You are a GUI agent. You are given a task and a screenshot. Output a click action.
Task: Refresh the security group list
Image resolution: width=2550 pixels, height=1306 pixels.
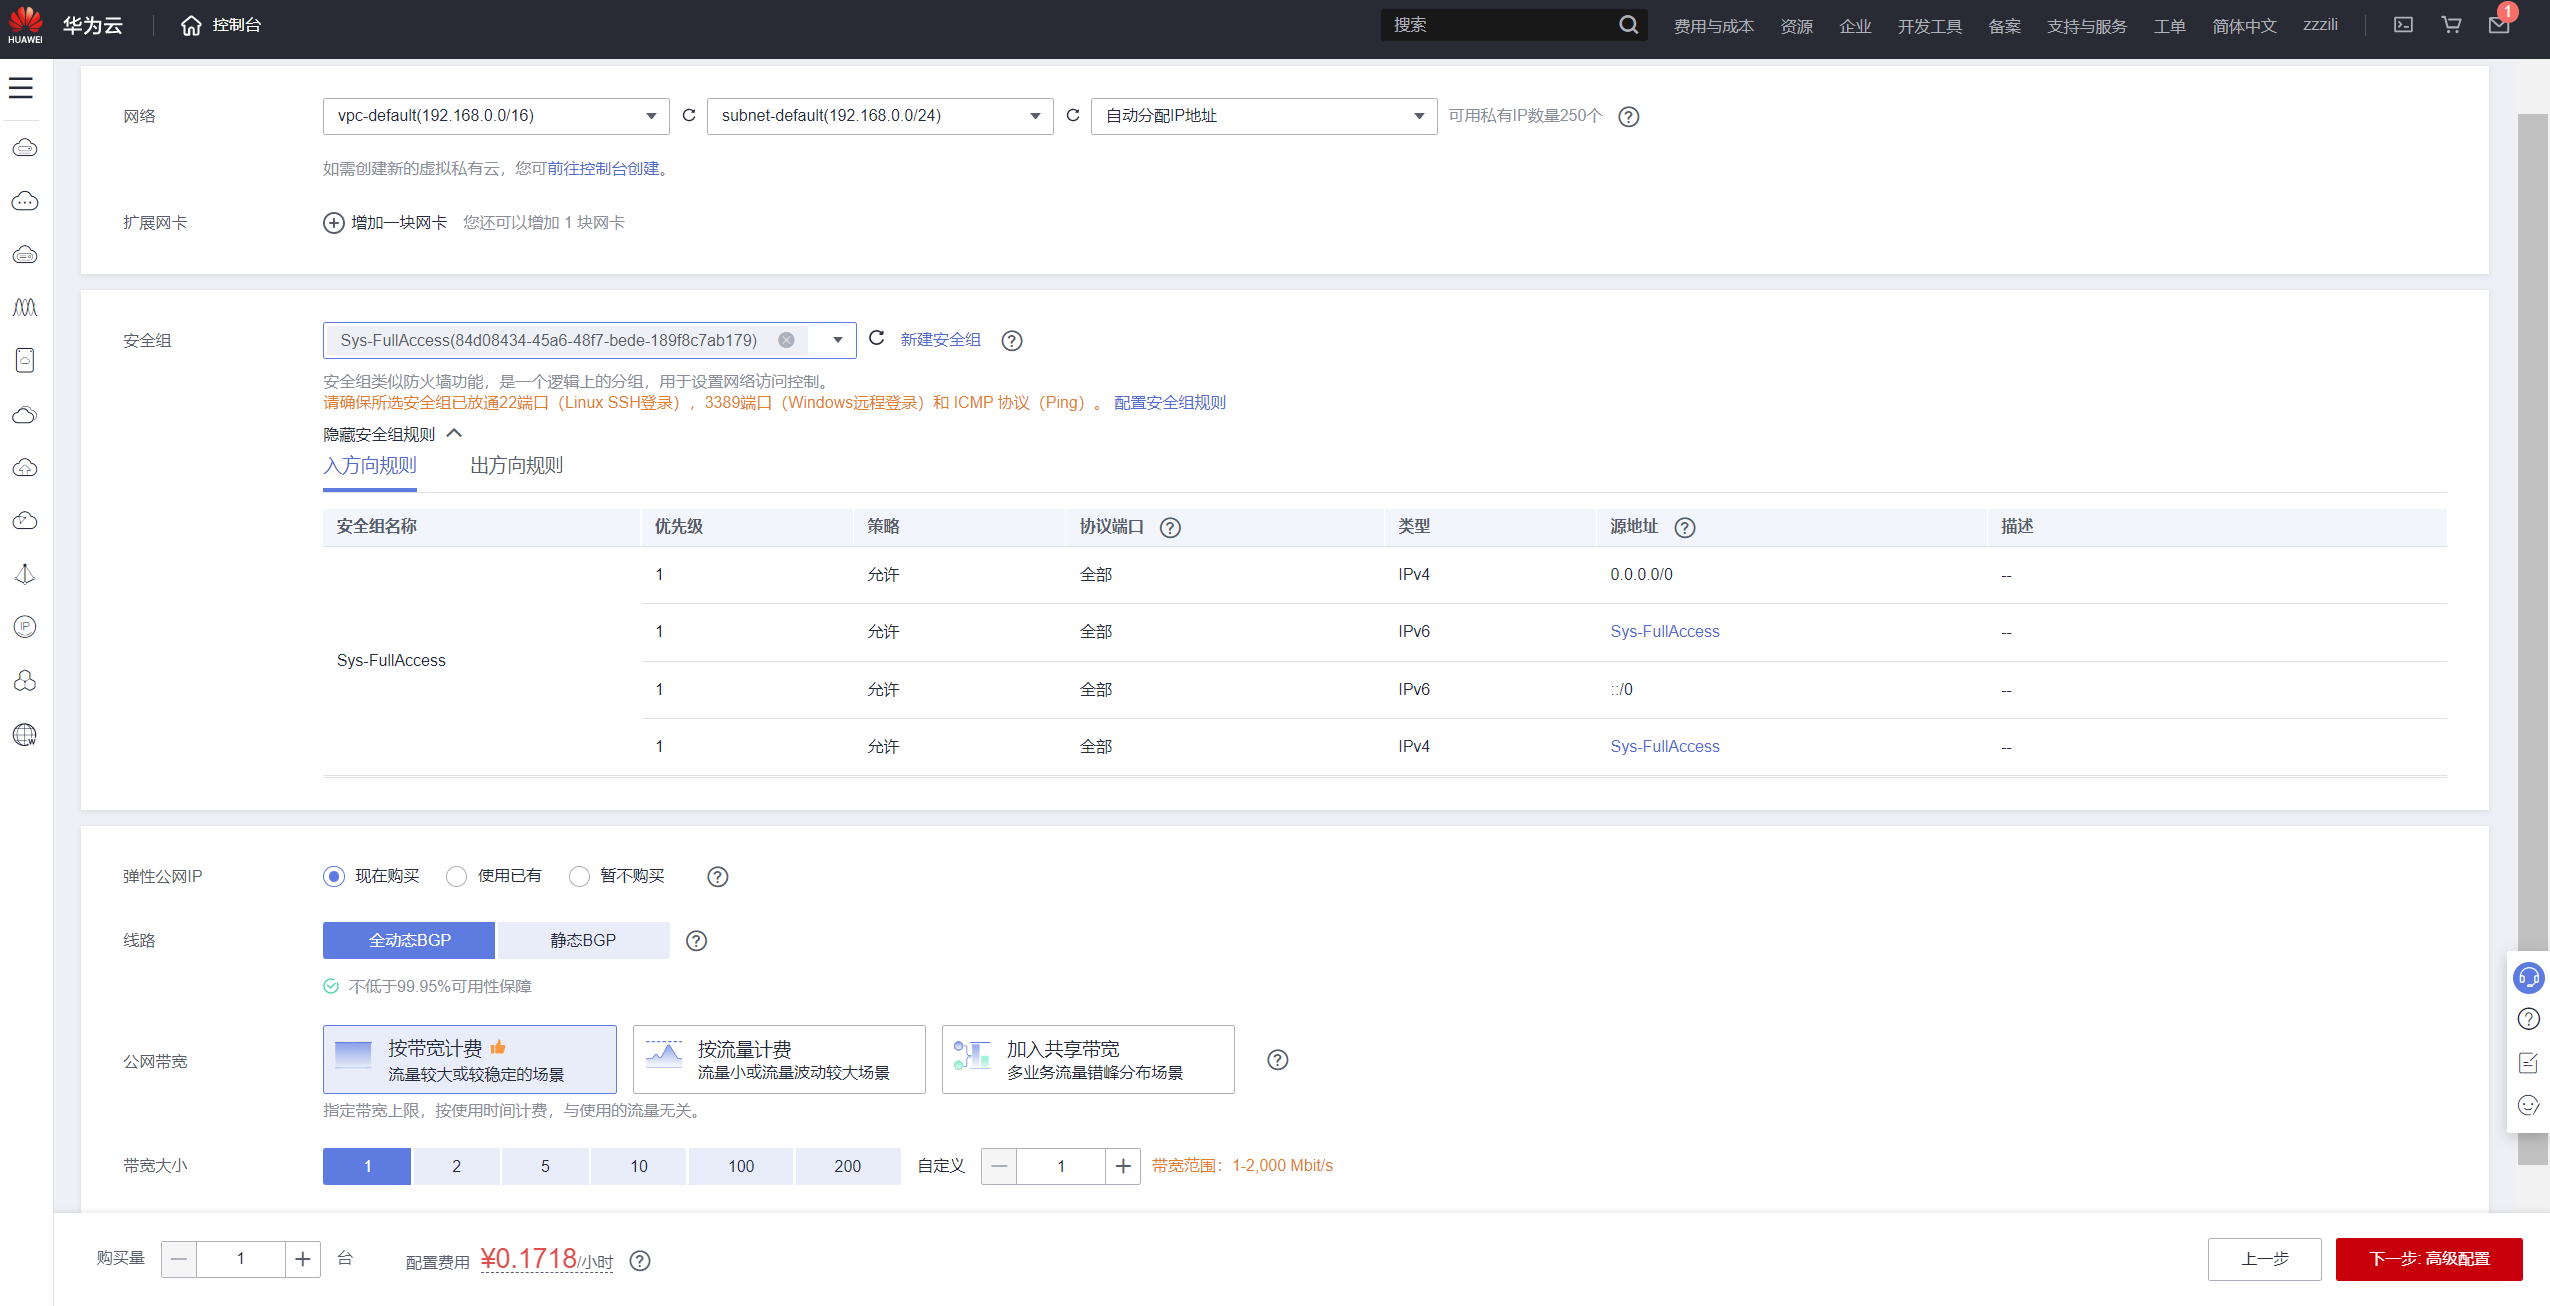(877, 339)
